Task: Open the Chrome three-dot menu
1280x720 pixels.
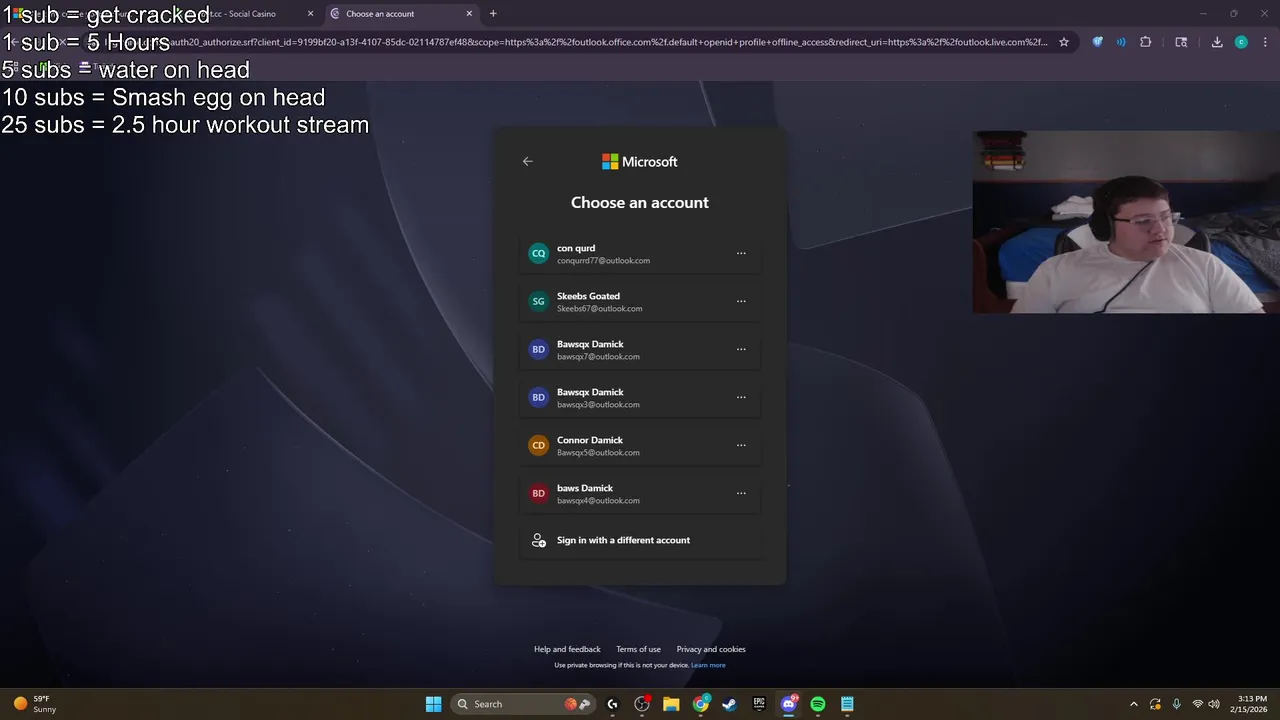Action: (x=1266, y=42)
